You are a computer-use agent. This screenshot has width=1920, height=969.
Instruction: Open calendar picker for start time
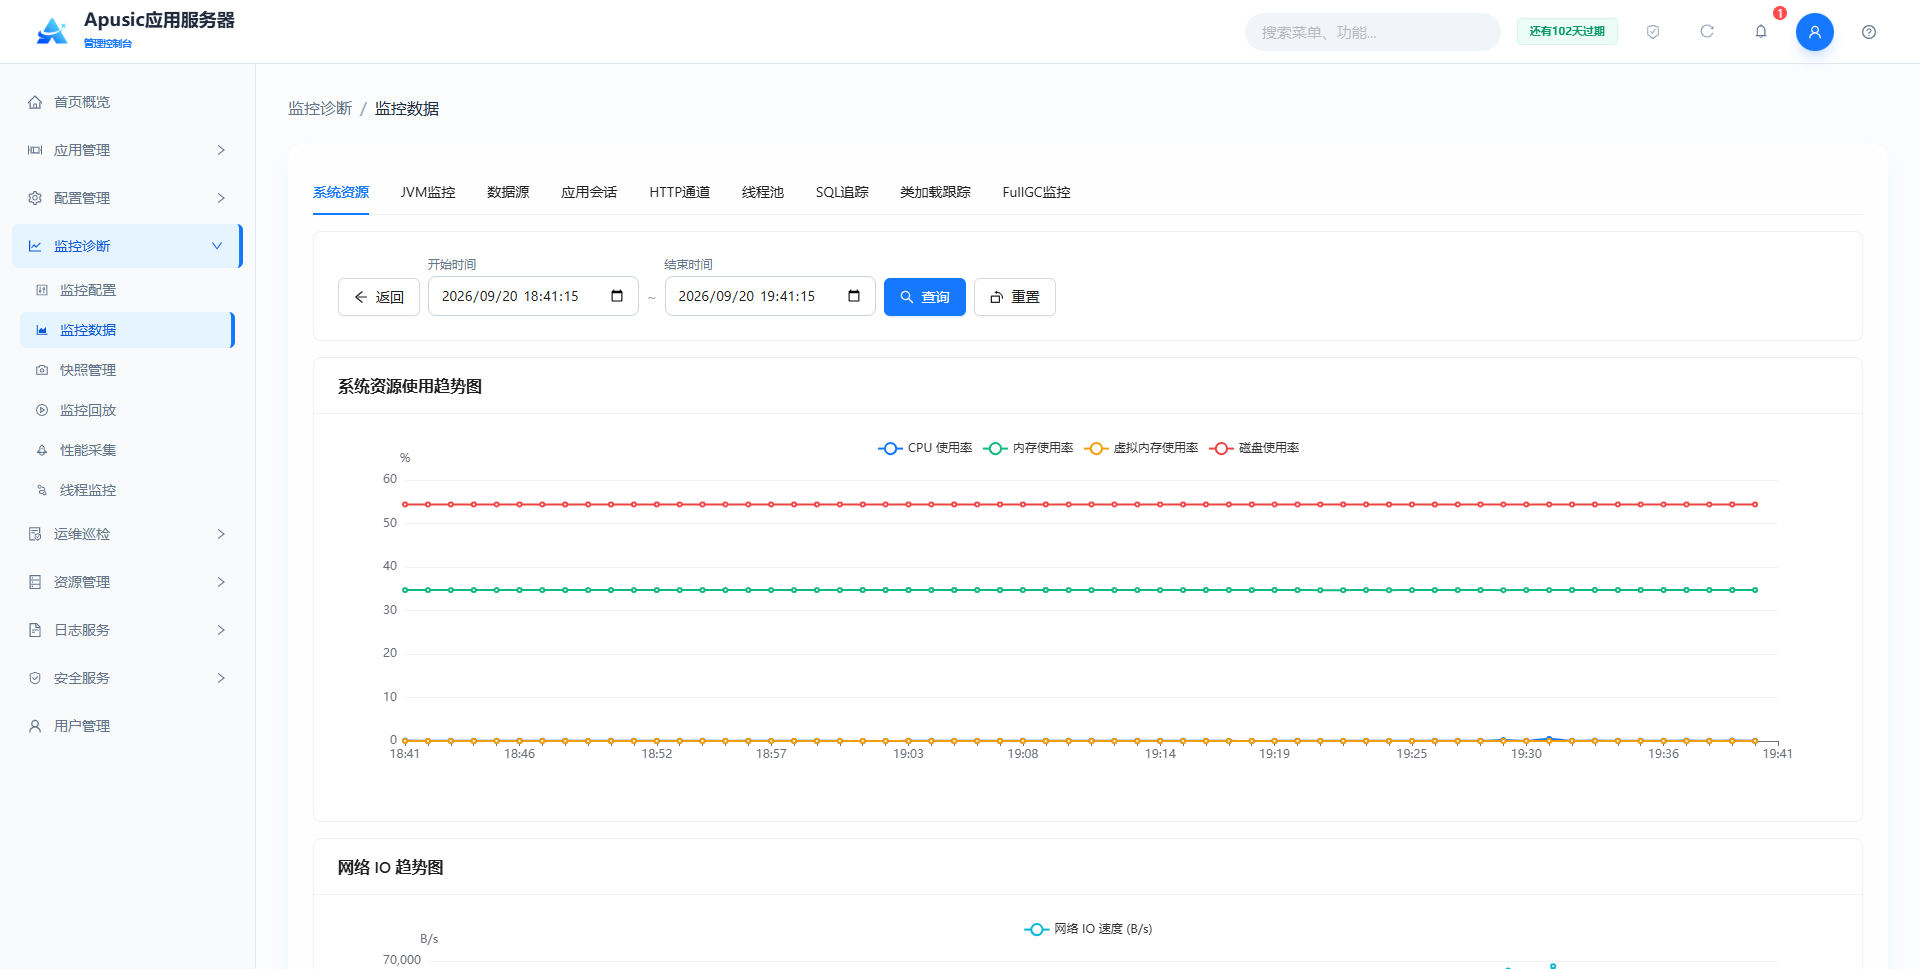[x=617, y=296]
